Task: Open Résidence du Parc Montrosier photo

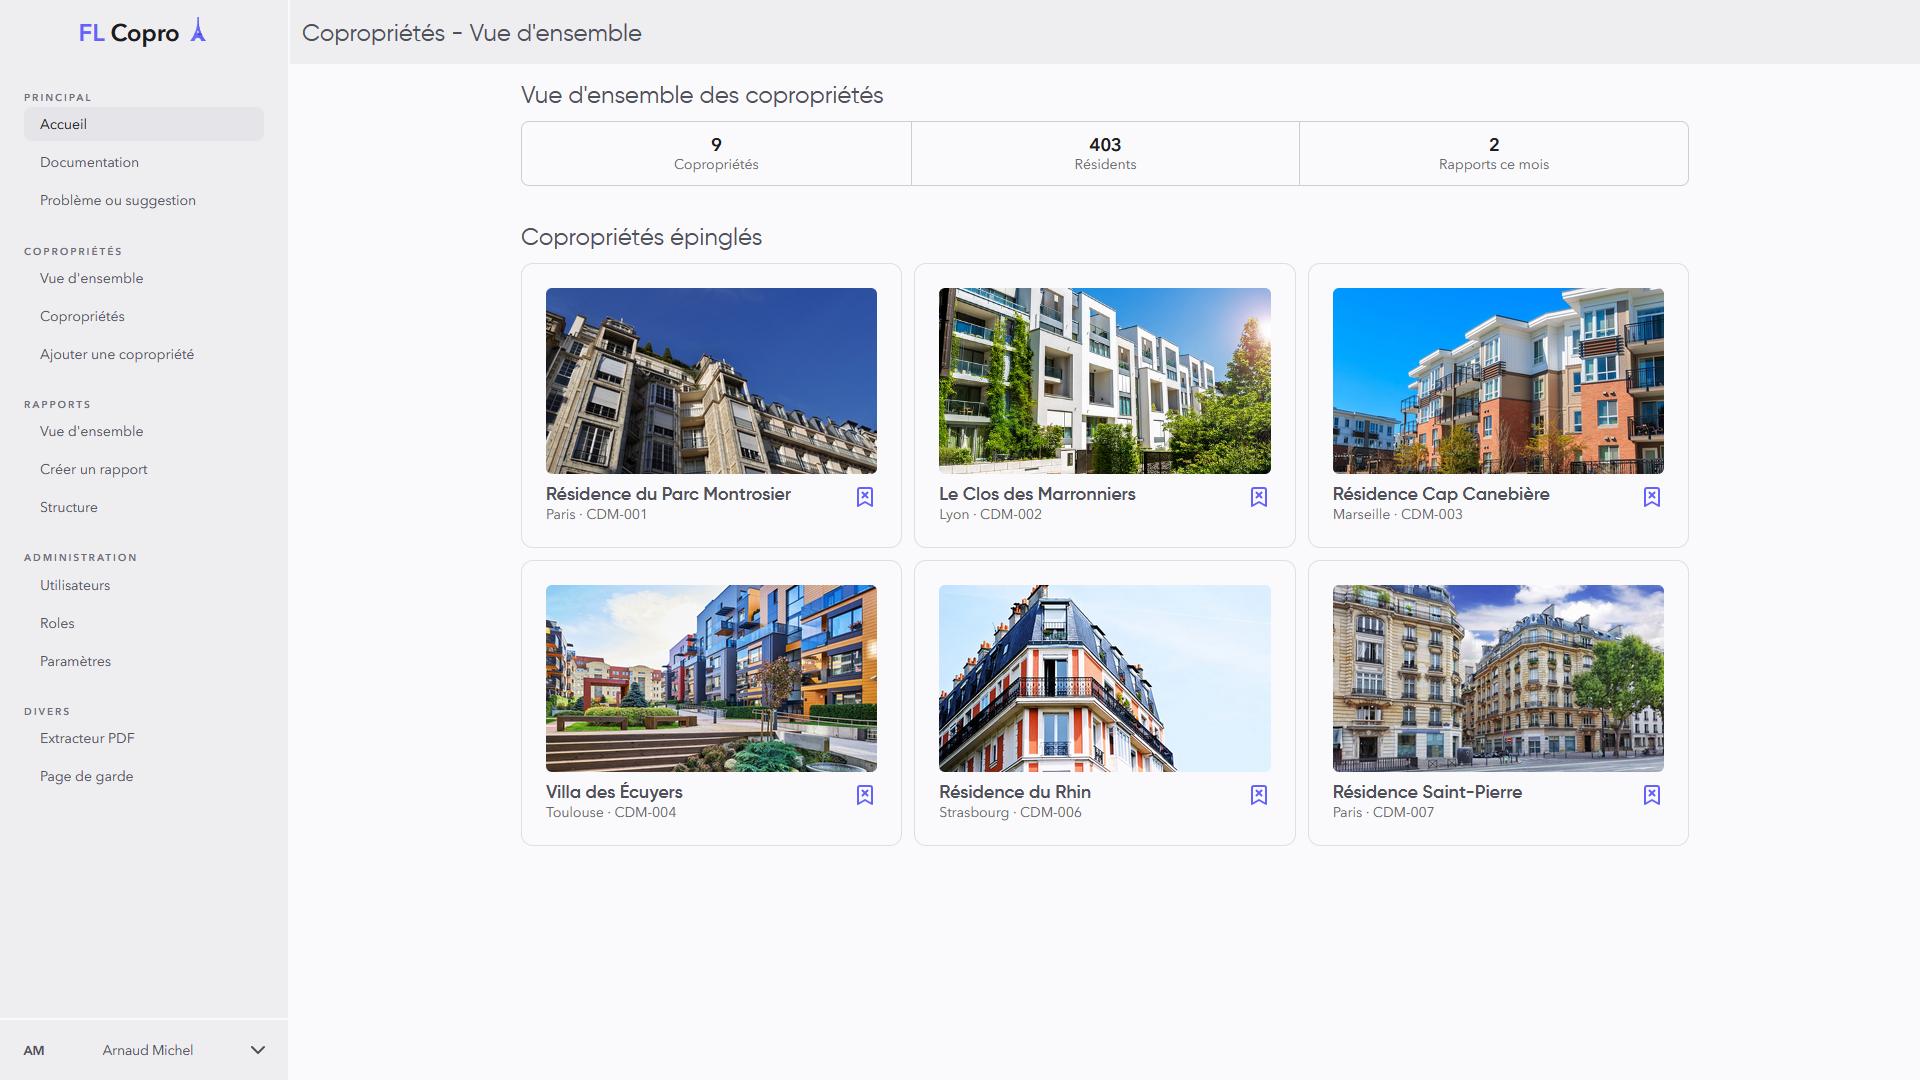Action: tap(711, 381)
